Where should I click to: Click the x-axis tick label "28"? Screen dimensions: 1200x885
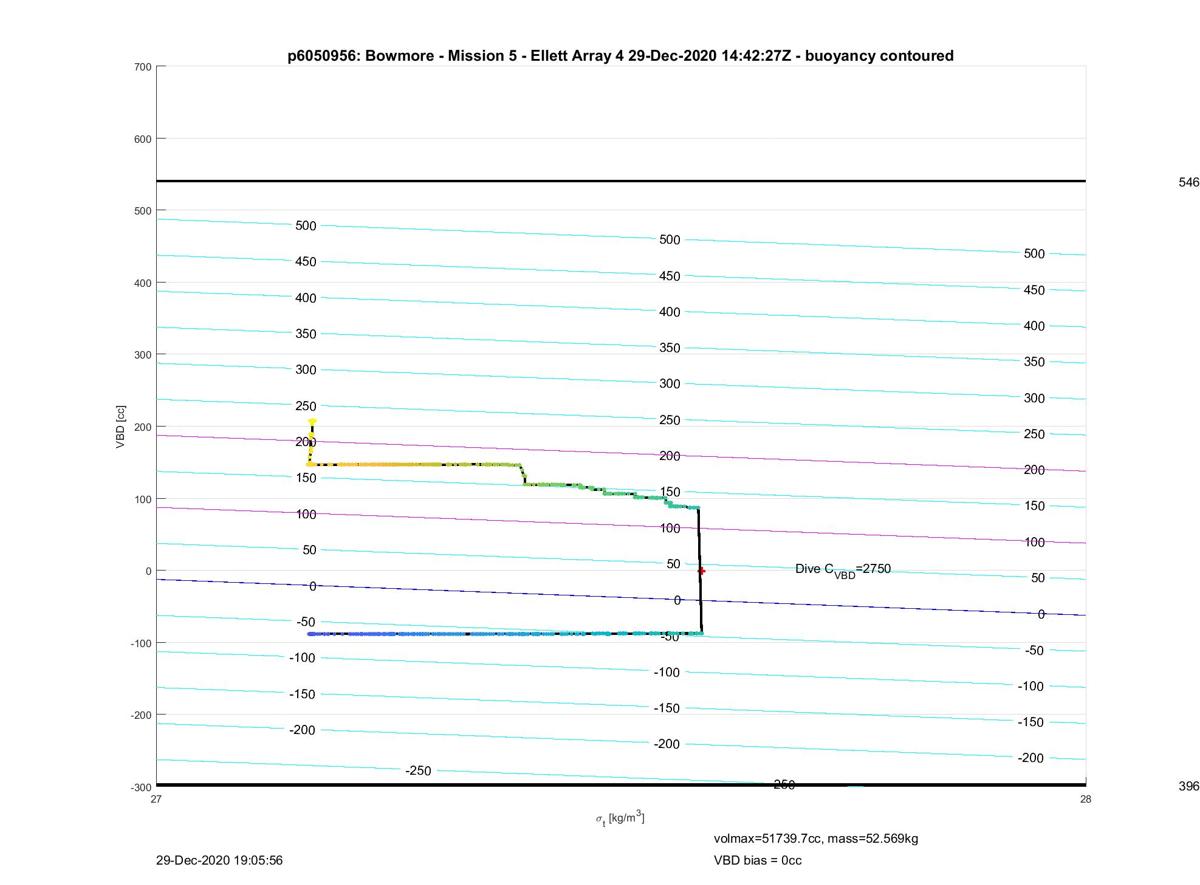pos(1086,799)
